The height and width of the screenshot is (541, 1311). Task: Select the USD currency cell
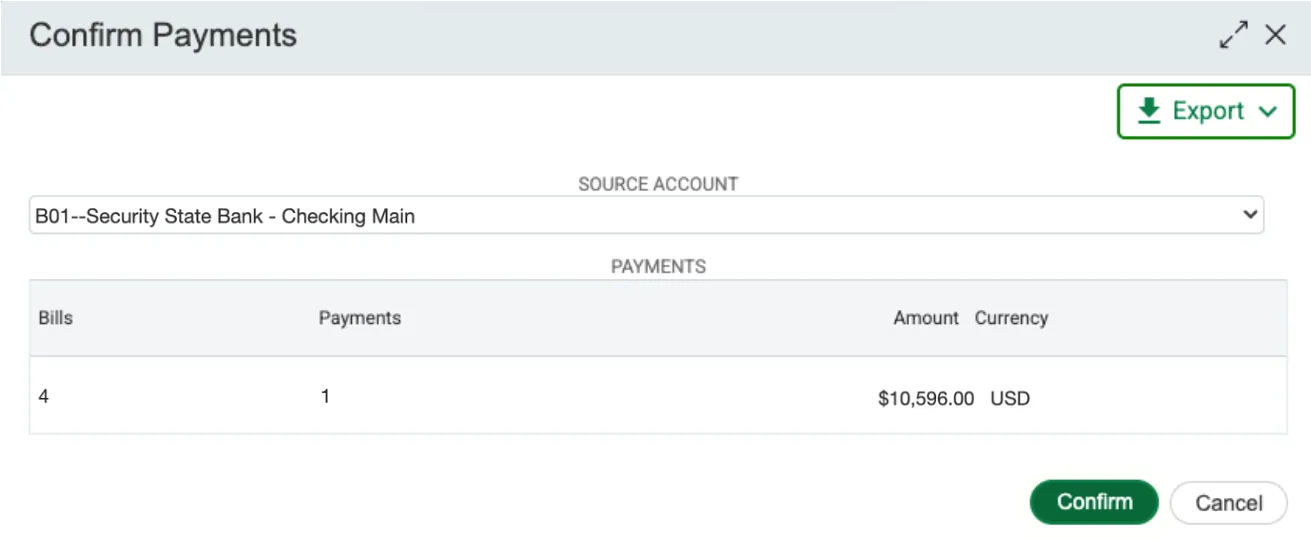(1010, 398)
